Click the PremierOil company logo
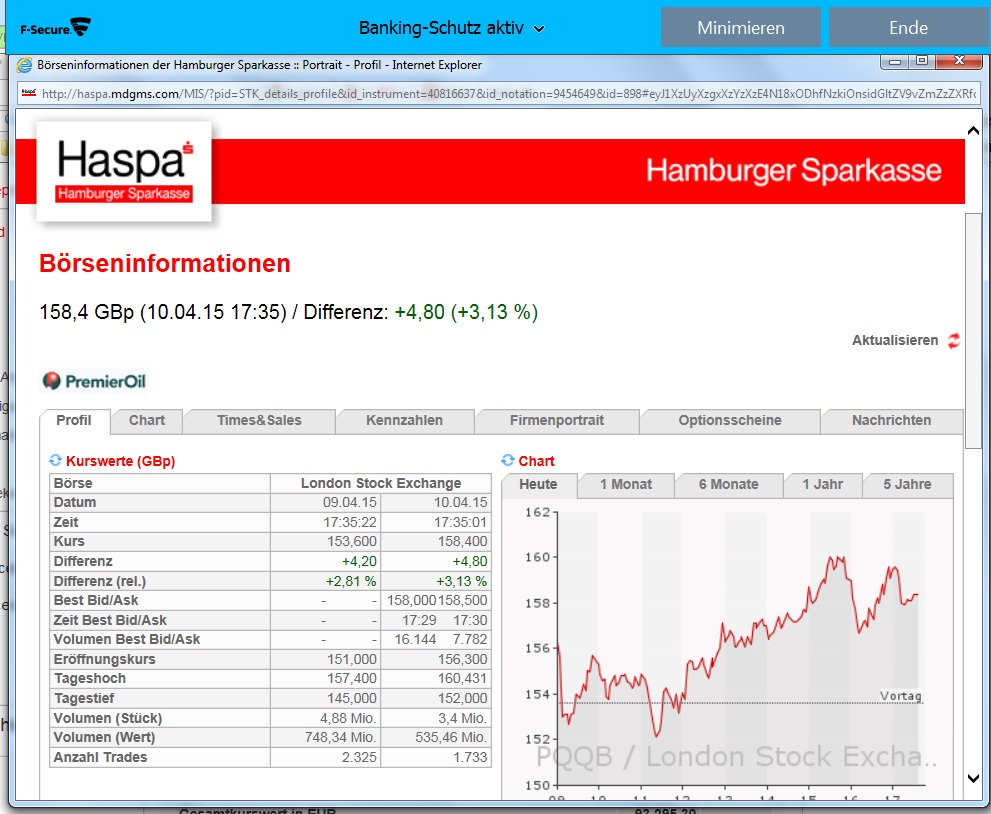Image resolution: width=991 pixels, height=814 pixels. pos(94,381)
